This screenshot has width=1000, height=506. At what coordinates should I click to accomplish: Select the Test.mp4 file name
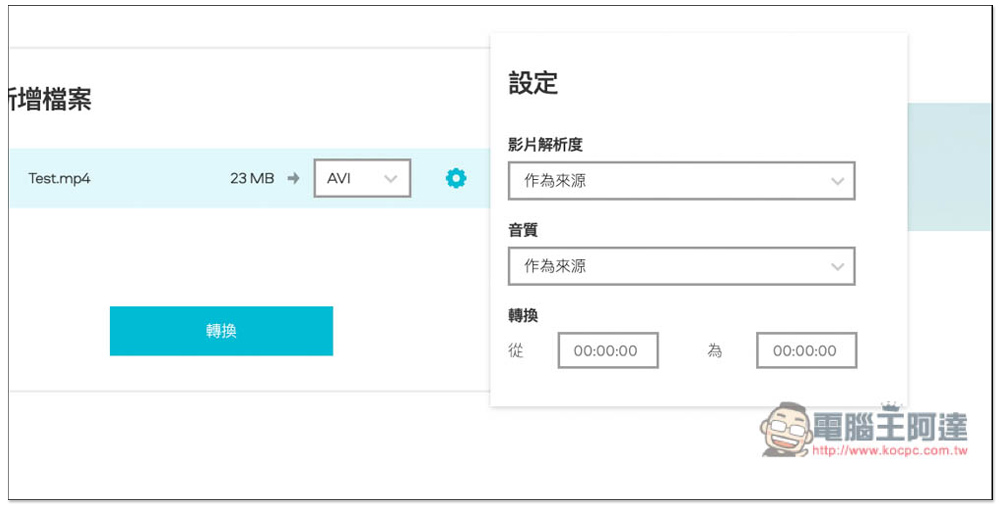point(59,178)
